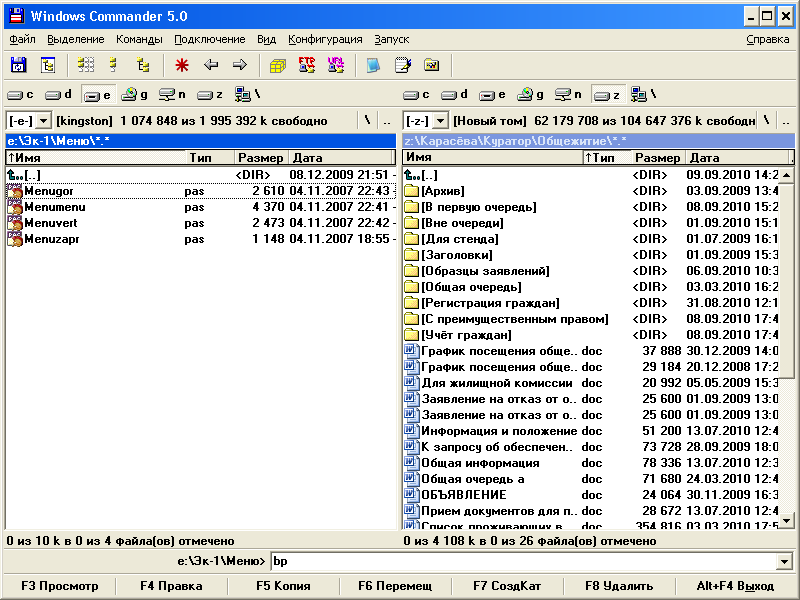Open the URL new FTP connection icon
Image resolution: width=800 pixels, height=600 pixels.
[x=336, y=65]
